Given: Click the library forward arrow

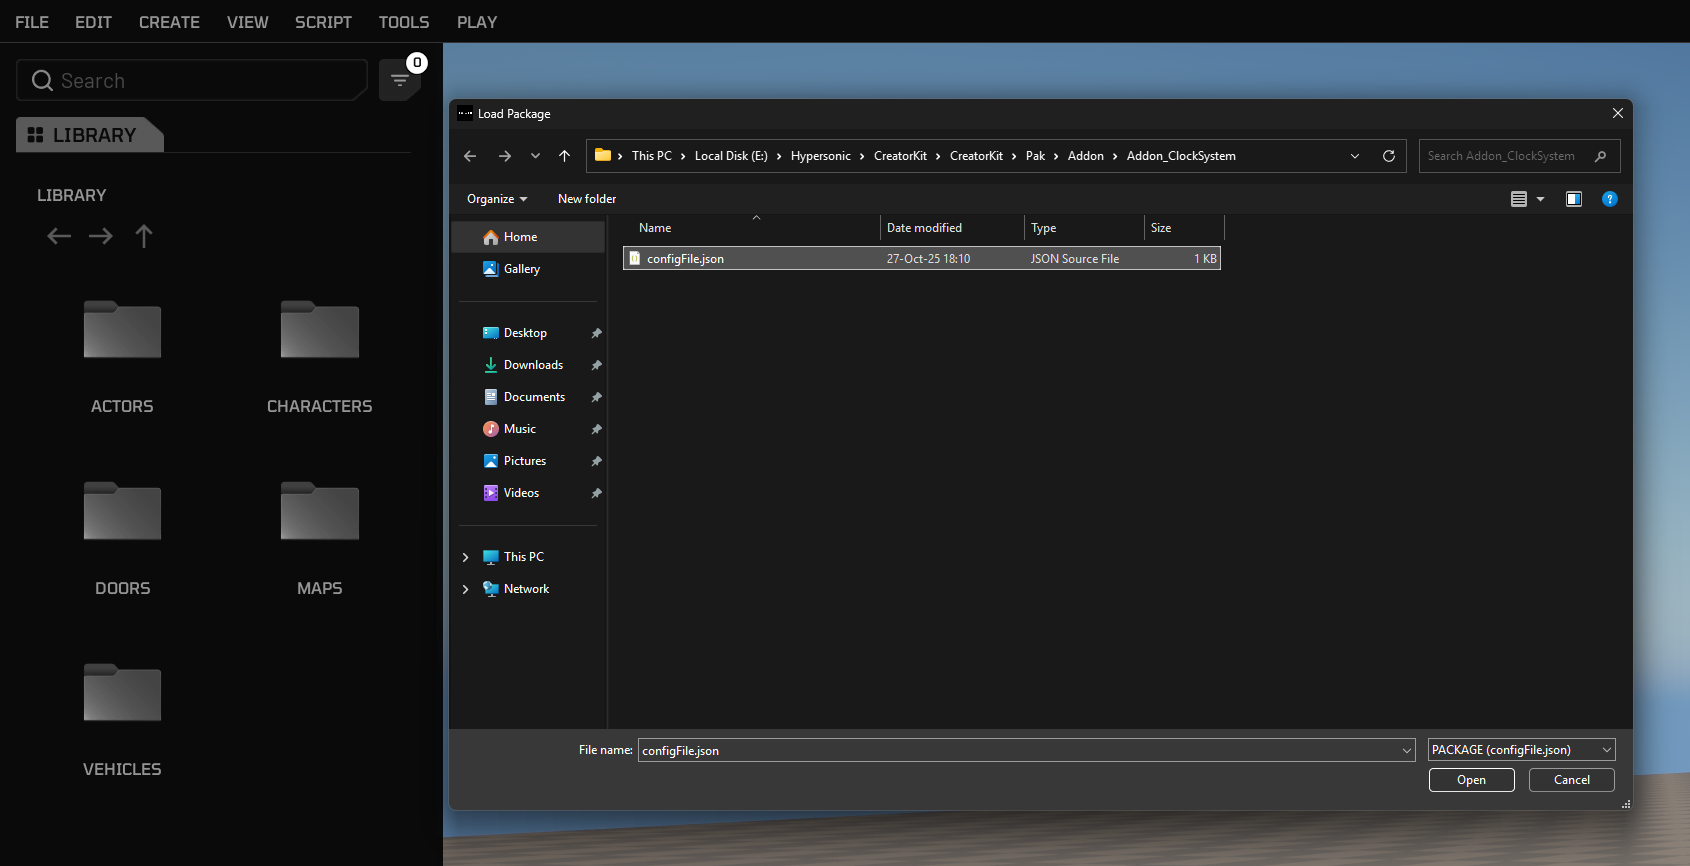Looking at the screenshot, I should (101, 236).
